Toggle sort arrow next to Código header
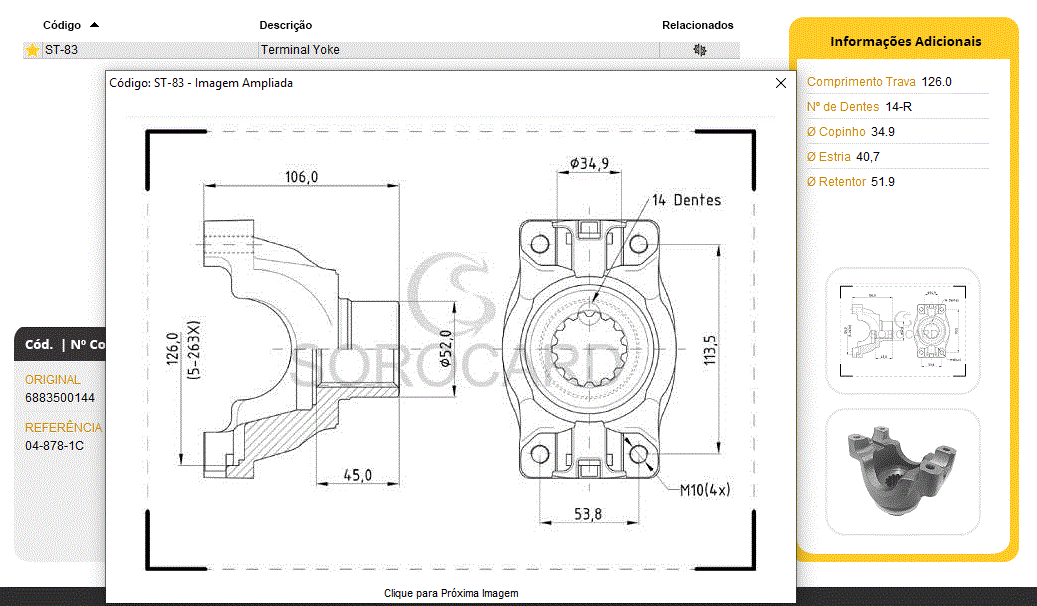Viewport: 1037px width, 606px height. (x=94, y=25)
